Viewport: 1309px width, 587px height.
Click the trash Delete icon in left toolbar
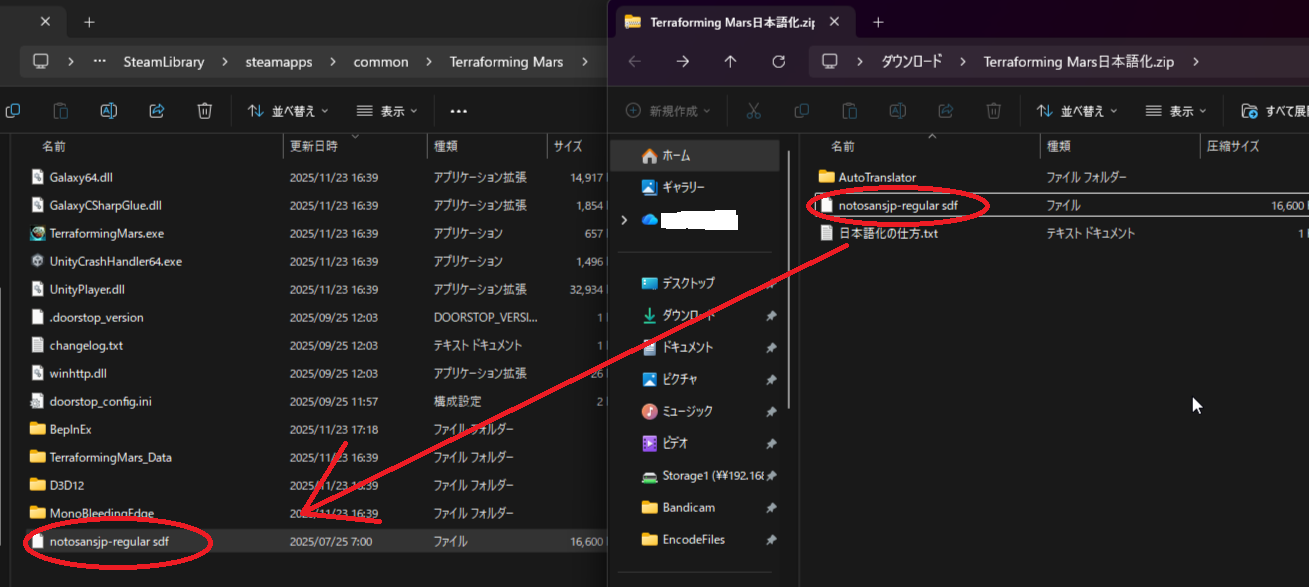[x=205, y=111]
